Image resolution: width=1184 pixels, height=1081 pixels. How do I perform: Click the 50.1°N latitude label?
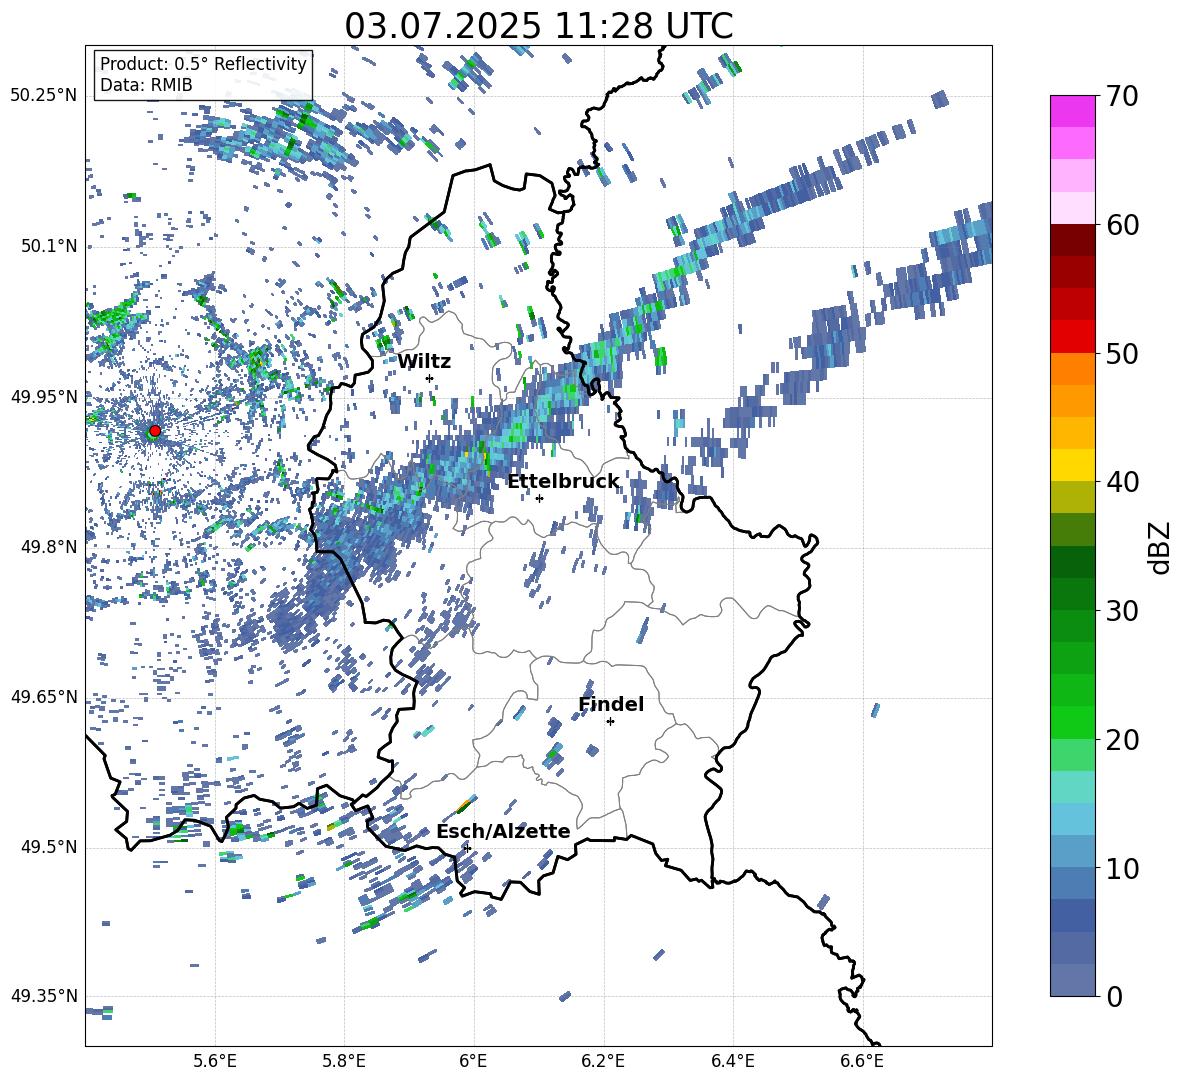point(48,246)
